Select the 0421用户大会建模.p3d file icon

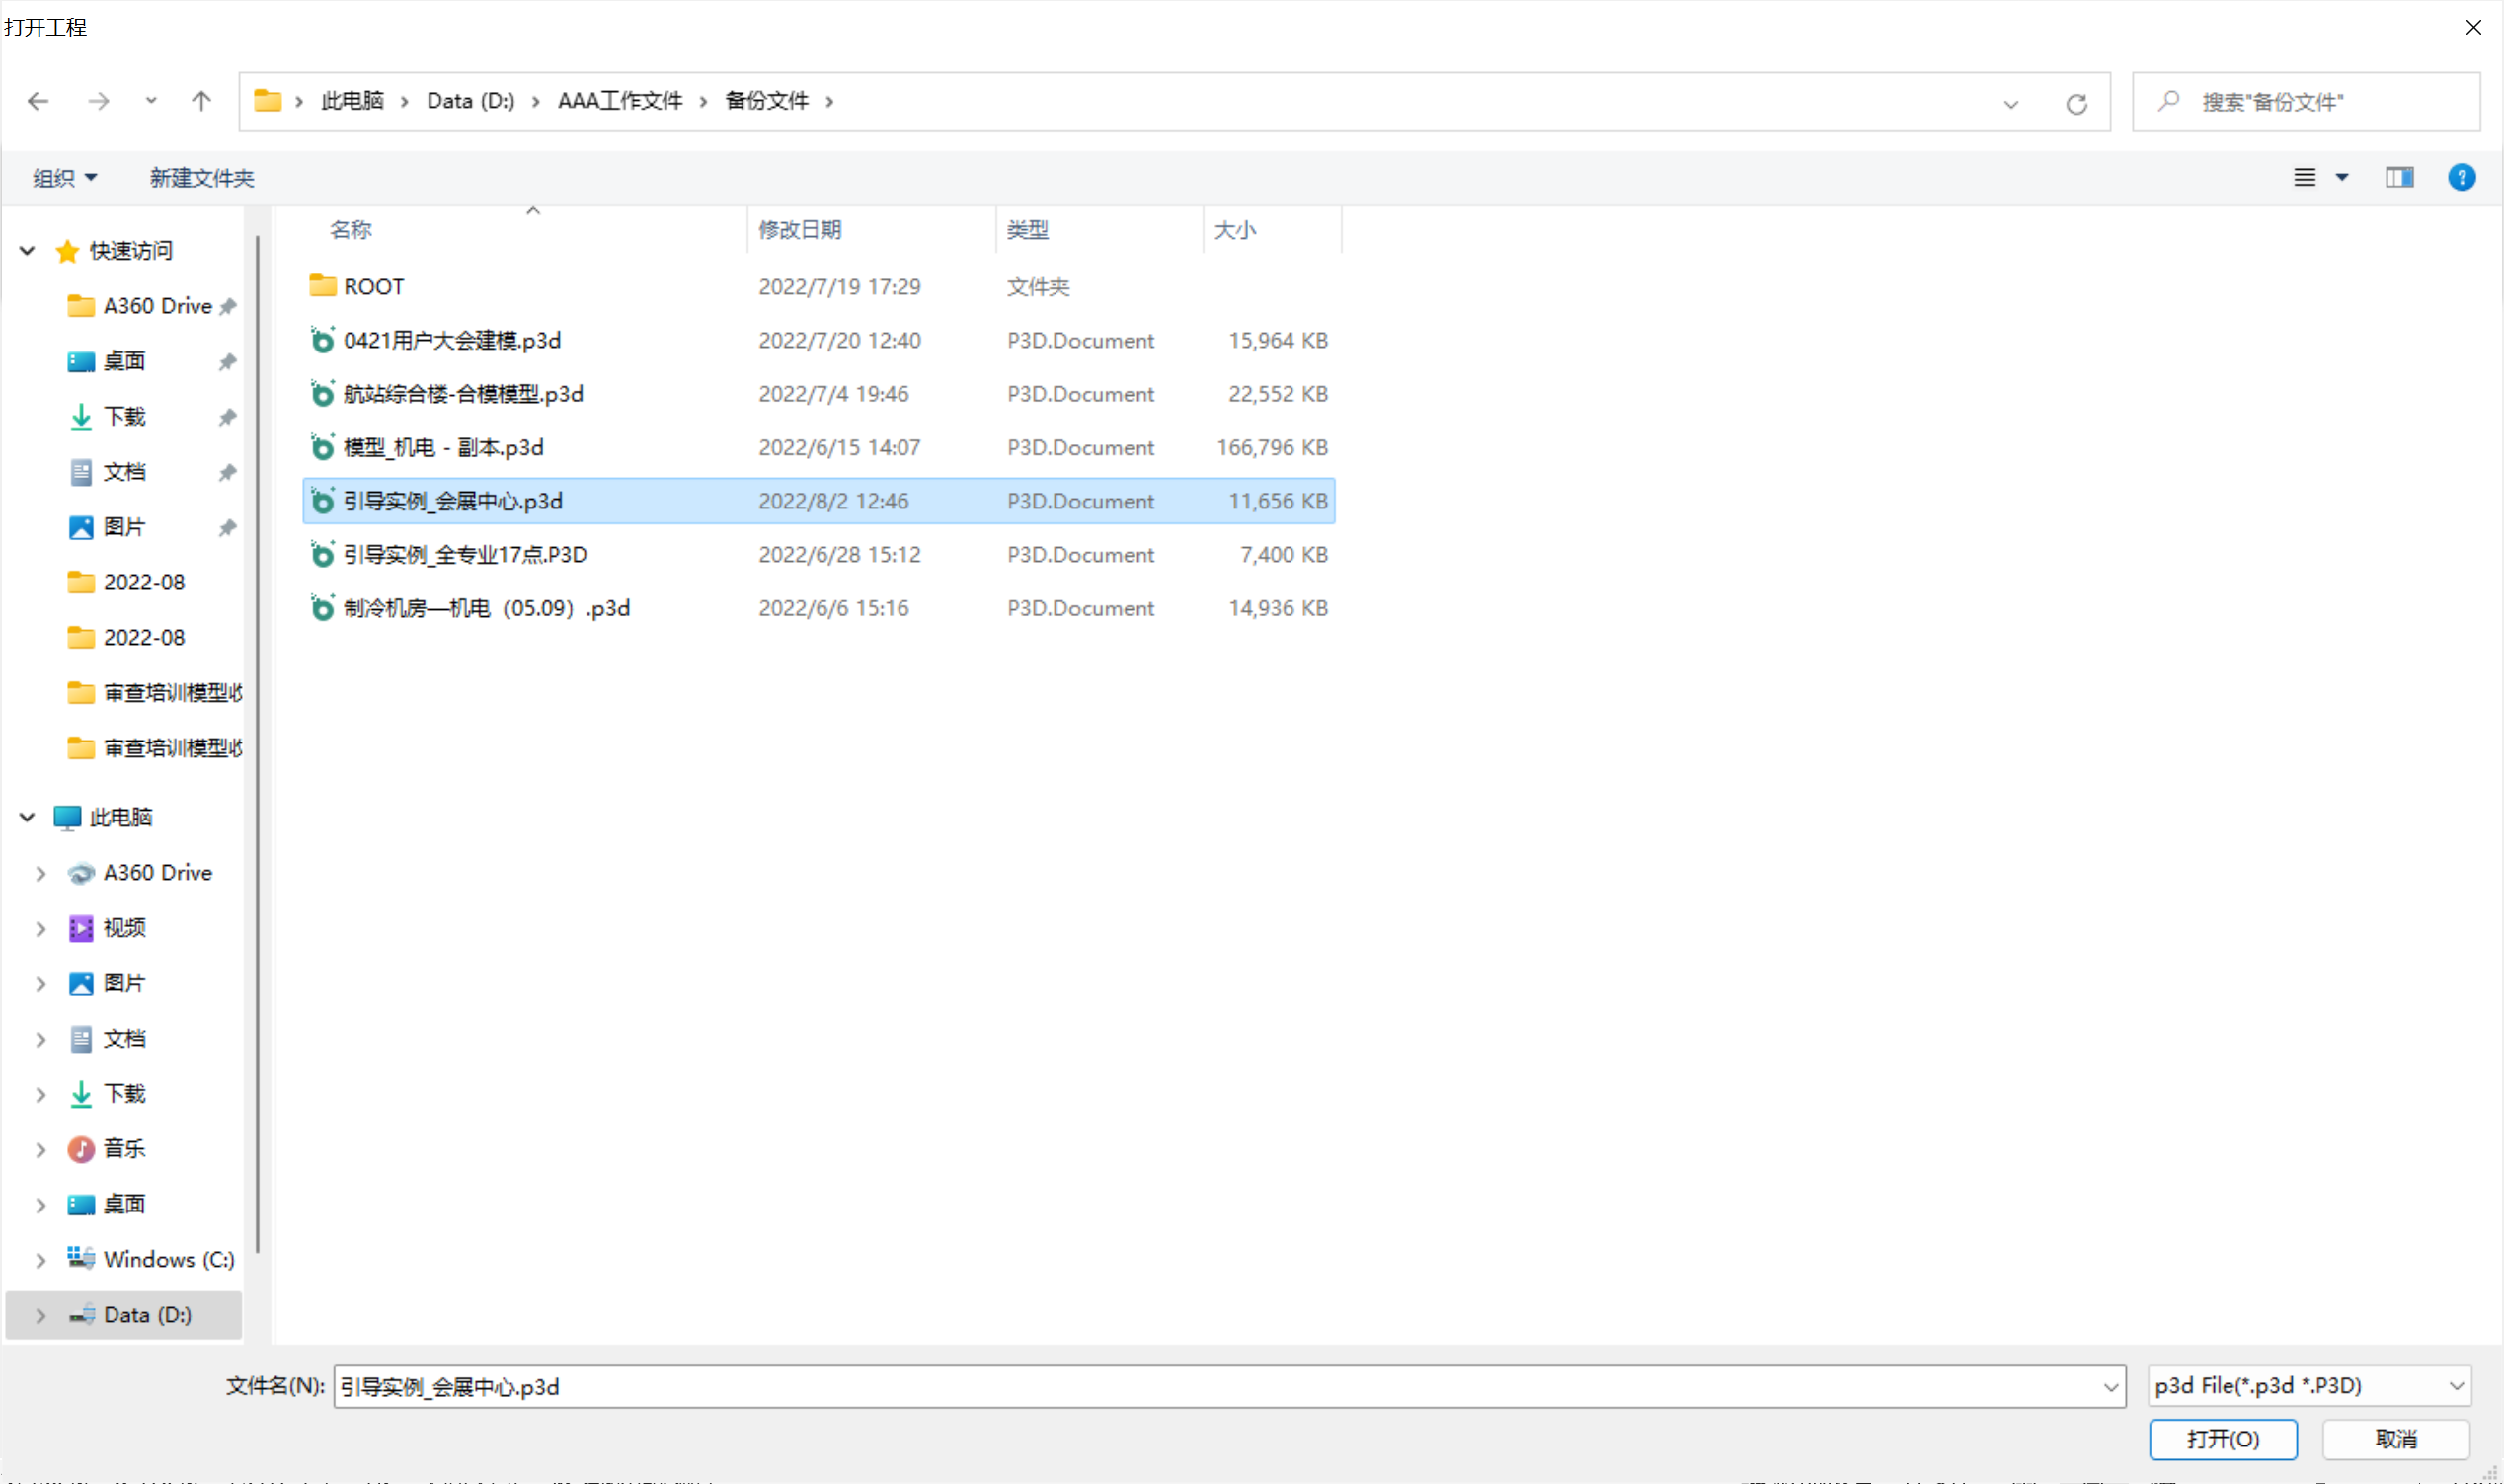click(x=322, y=341)
